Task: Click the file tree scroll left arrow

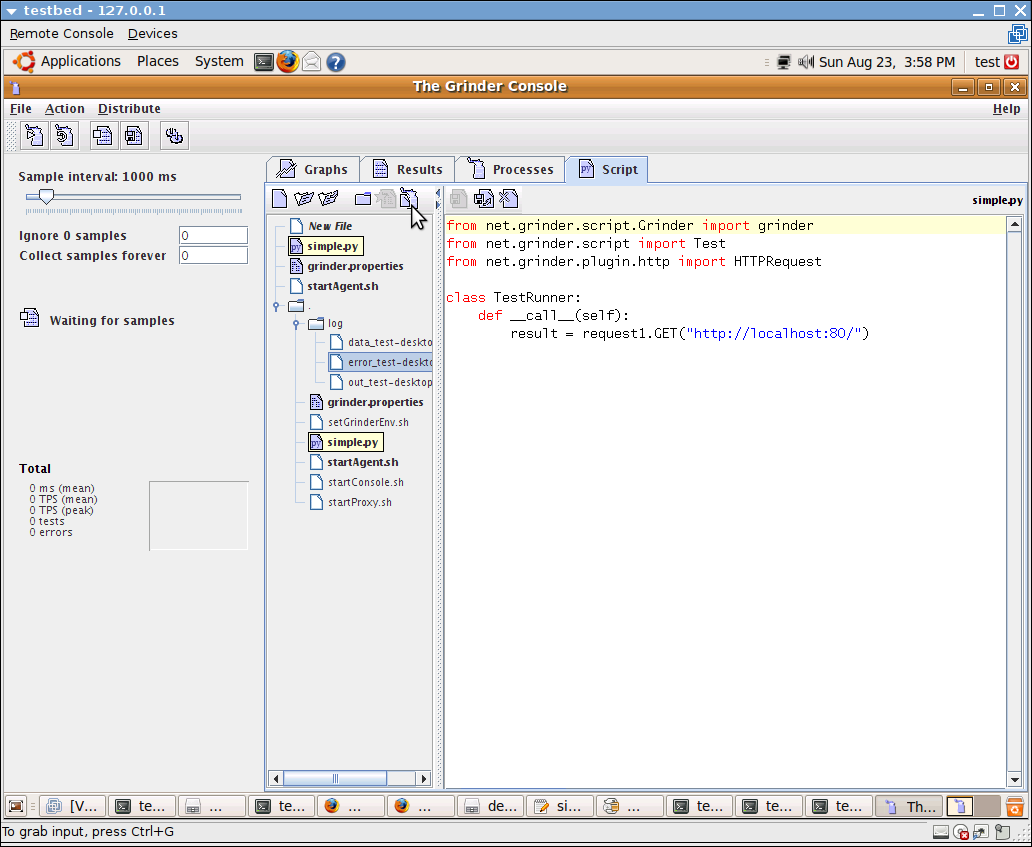Action: (276, 779)
